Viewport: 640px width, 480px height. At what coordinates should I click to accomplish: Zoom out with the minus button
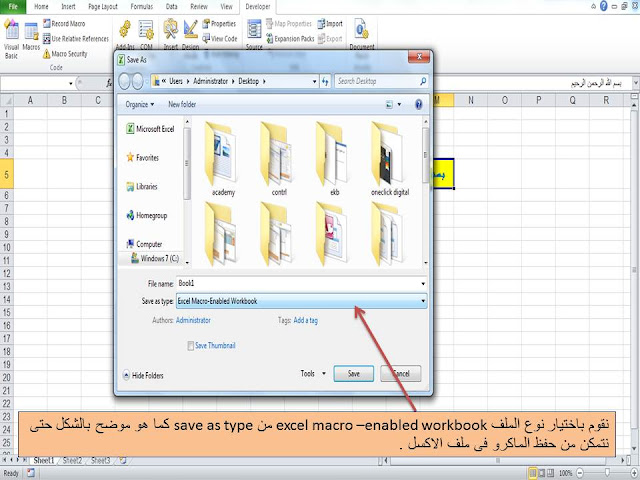click(580, 473)
